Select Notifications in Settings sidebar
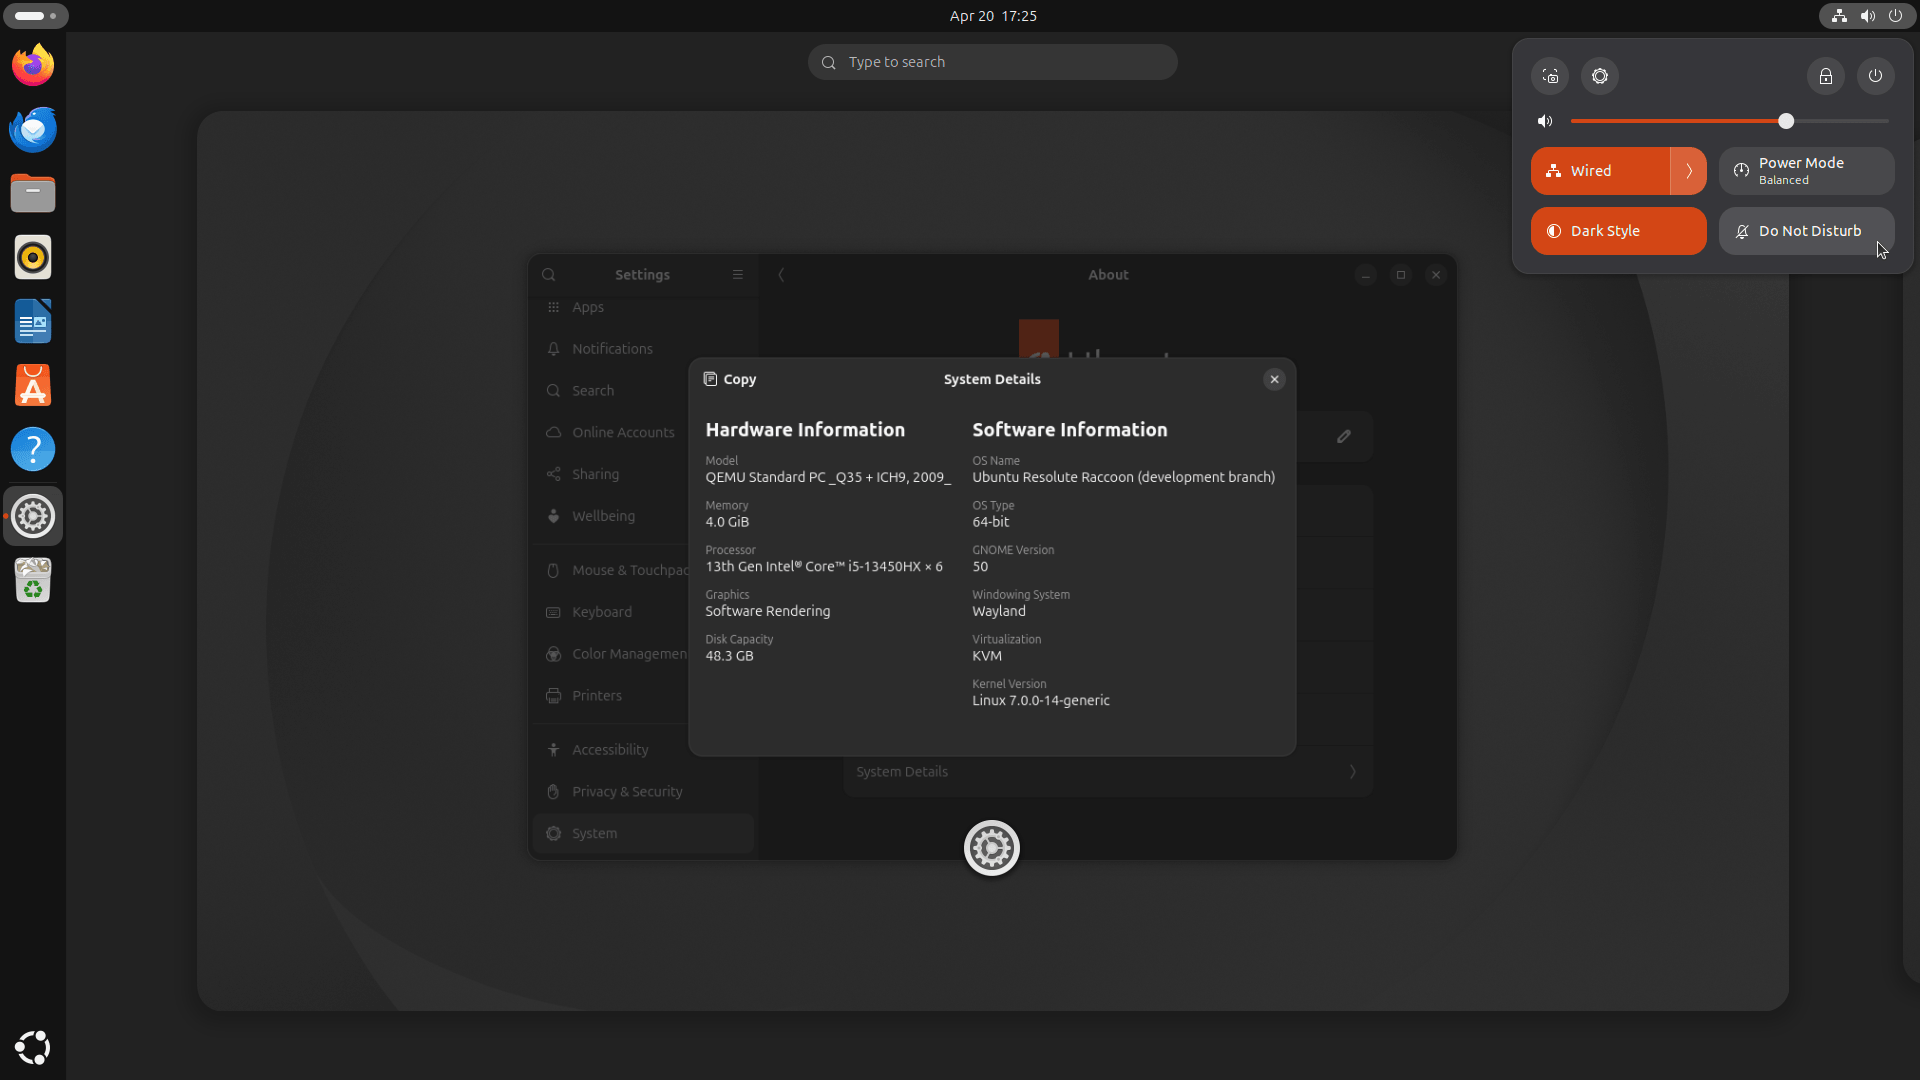The image size is (1920, 1080). [x=612, y=349]
